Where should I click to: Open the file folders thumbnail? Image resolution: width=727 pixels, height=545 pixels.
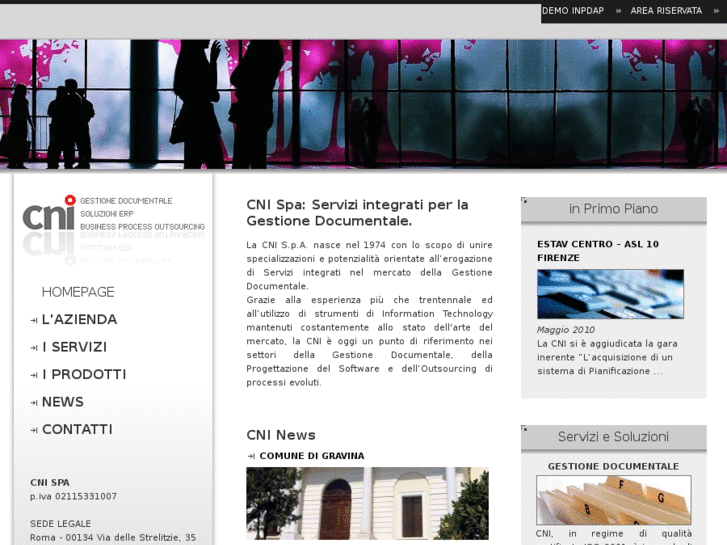[x=613, y=500]
